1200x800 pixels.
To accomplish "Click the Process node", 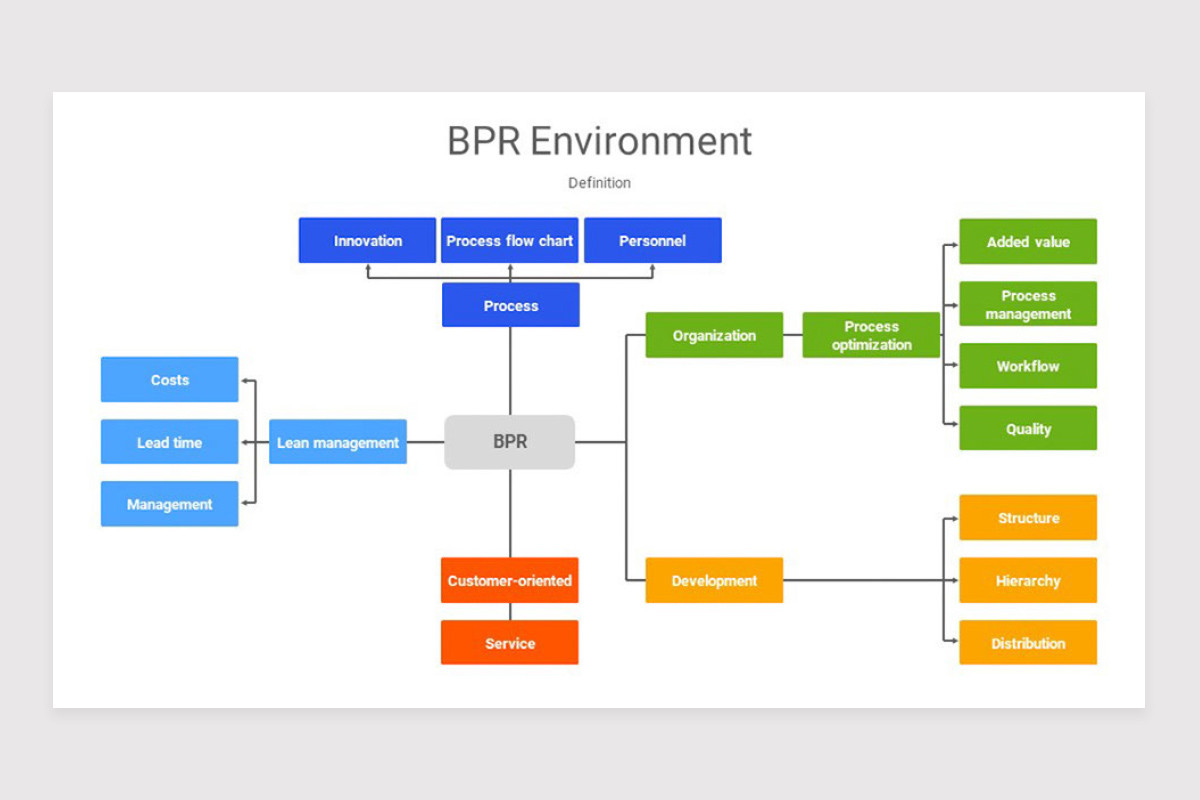I will (510, 305).
